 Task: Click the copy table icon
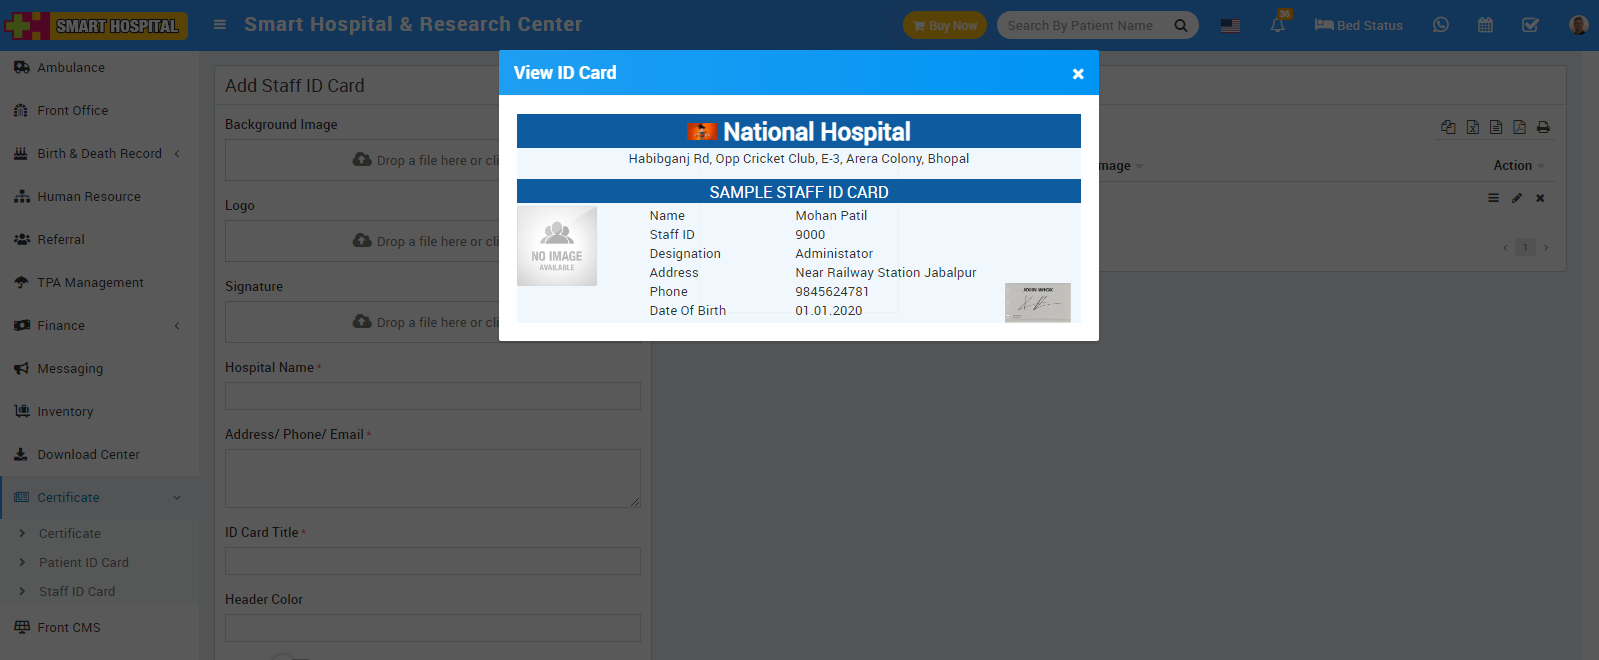1448,127
